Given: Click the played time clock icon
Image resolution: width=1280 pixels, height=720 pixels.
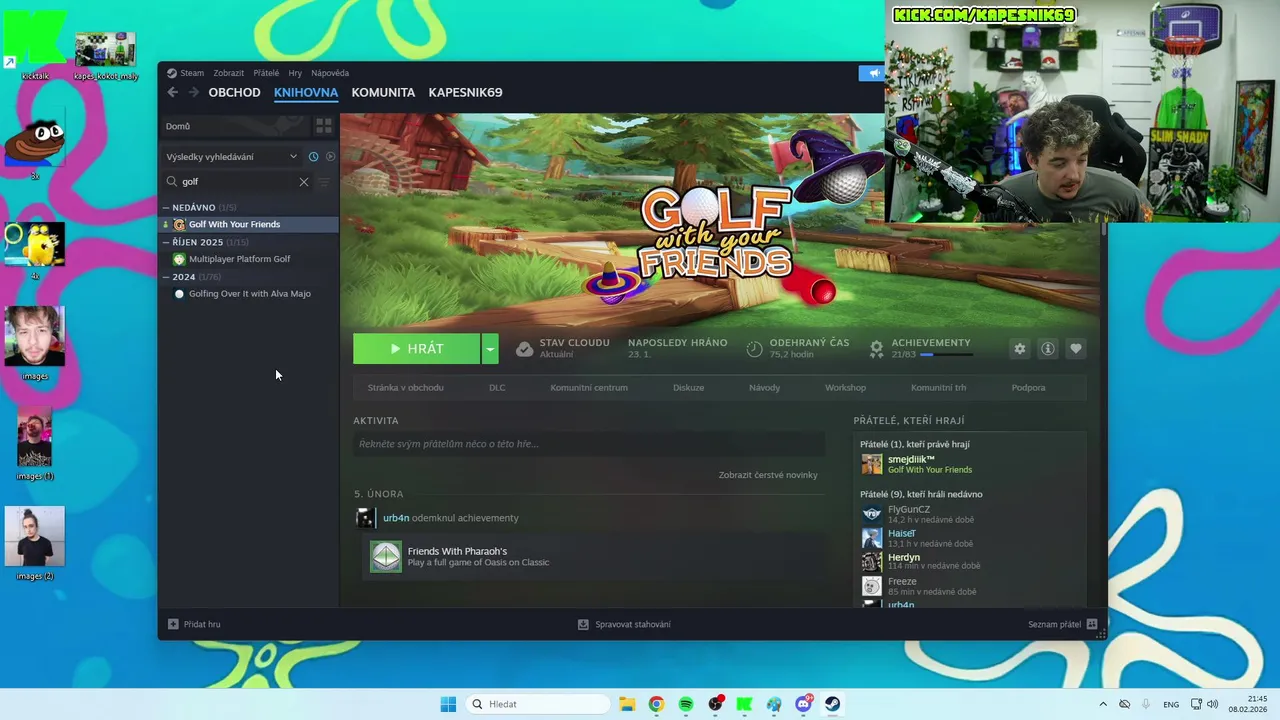Looking at the screenshot, I should [754, 348].
